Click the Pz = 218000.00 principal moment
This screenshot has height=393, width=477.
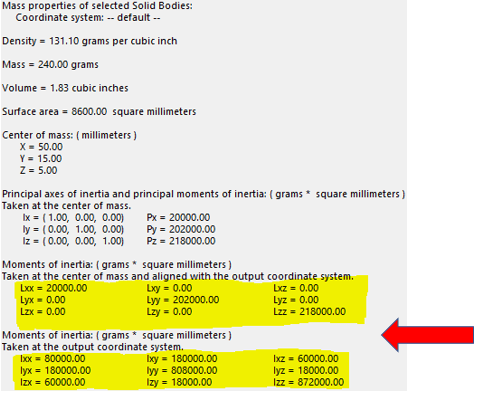[x=181, y=241]
